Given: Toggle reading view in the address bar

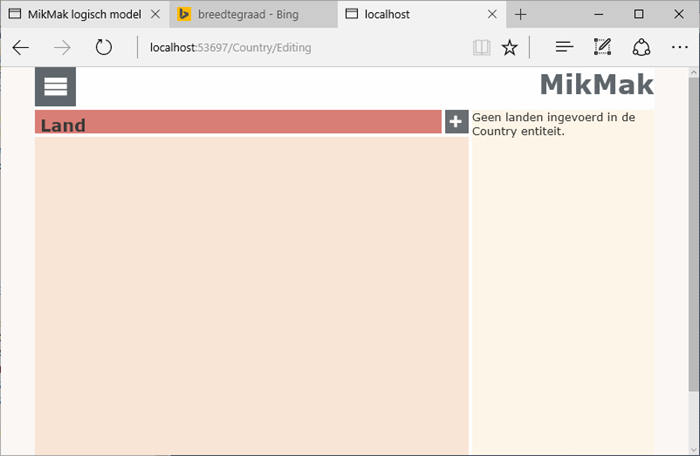Looking at the screenshot, I should [482, 47].
